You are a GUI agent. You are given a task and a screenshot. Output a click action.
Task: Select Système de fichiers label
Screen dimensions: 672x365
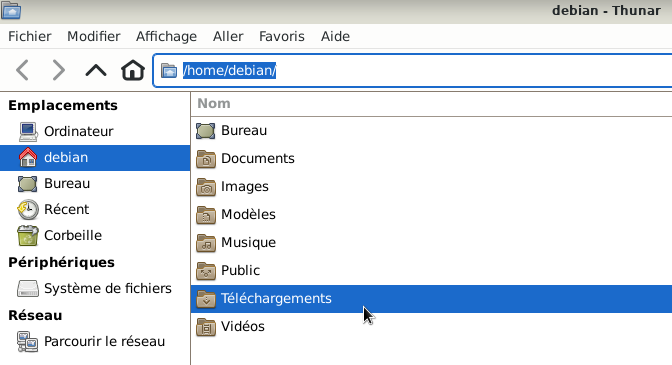point(108,289)
